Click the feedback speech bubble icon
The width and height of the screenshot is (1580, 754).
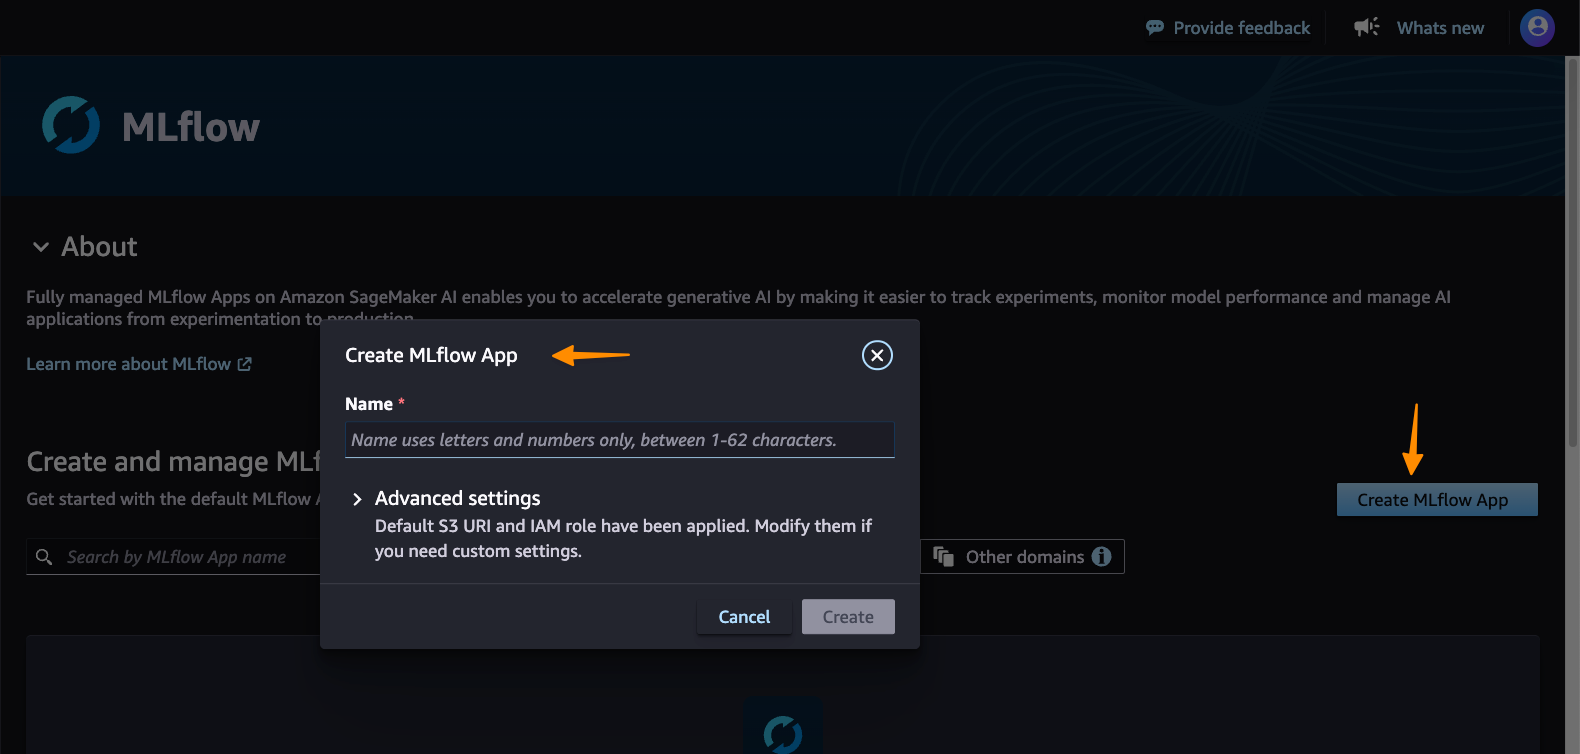[x=1155, y=28]
